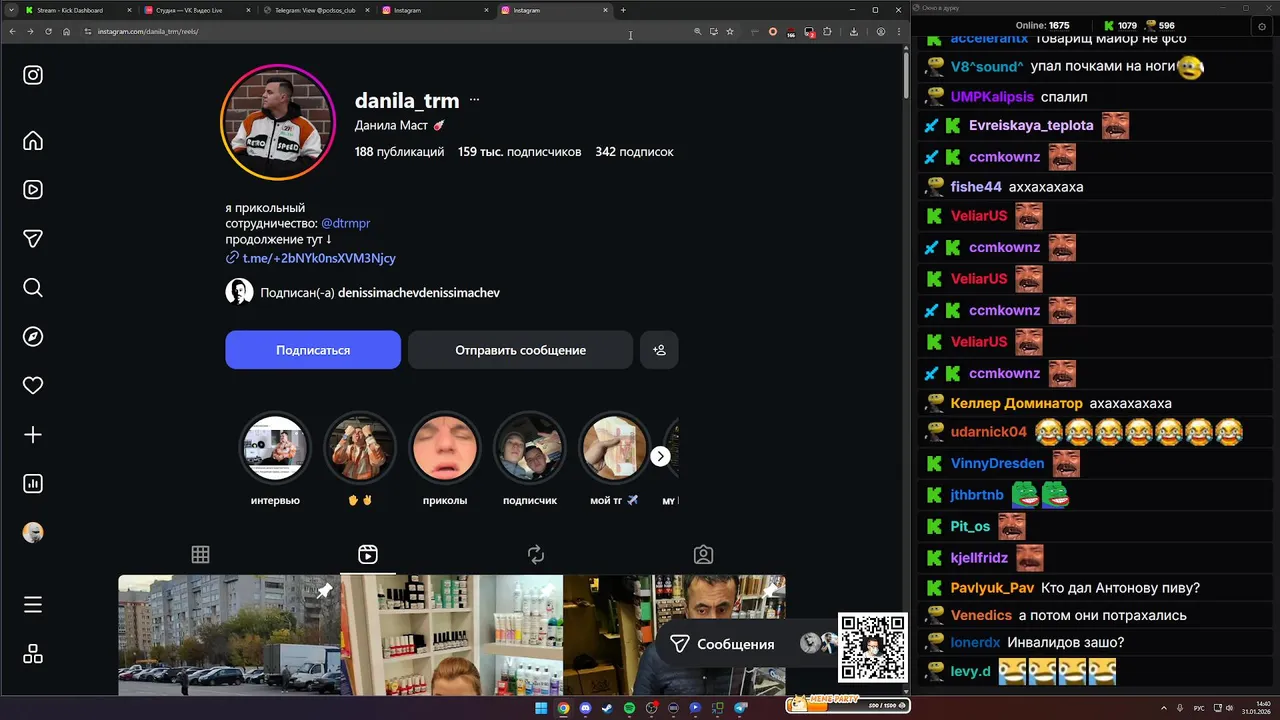Click the browser home button

click(66, 31)
